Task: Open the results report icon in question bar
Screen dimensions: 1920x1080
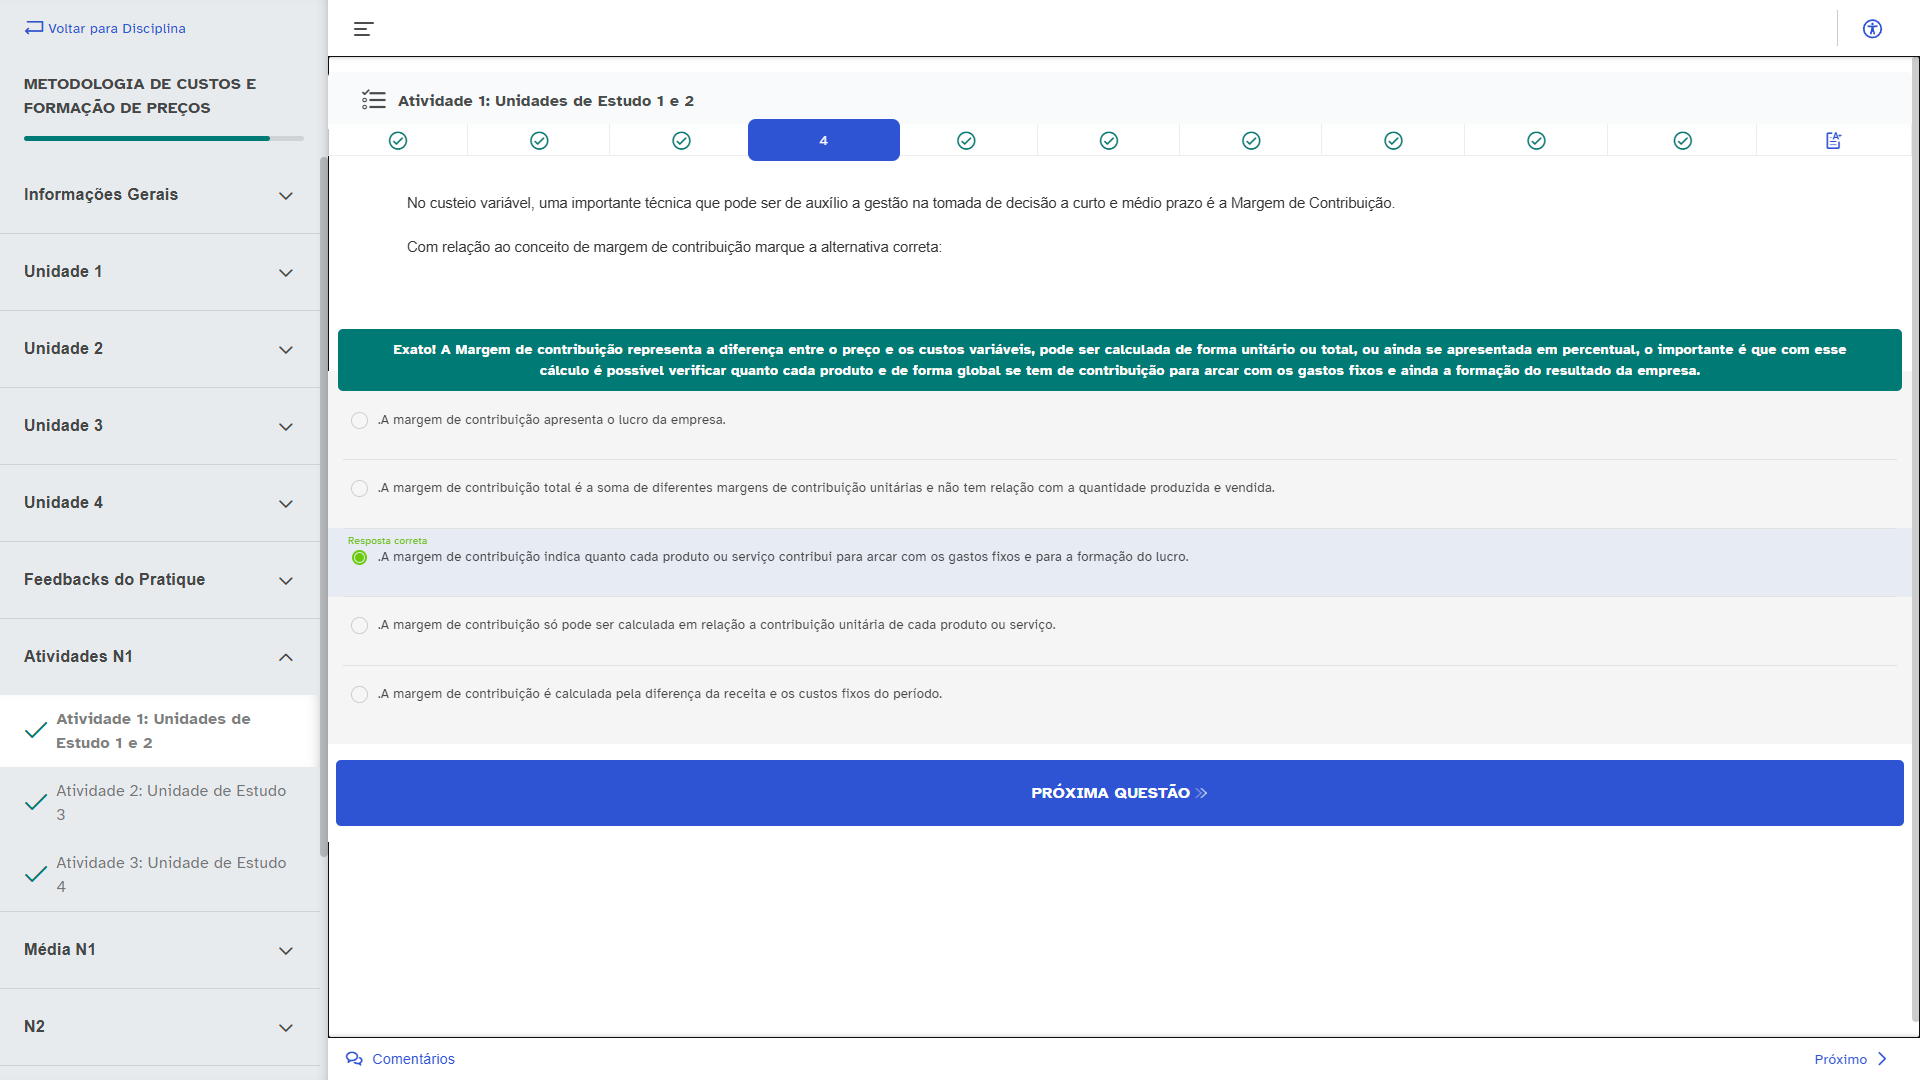Action: point(1833,141)
